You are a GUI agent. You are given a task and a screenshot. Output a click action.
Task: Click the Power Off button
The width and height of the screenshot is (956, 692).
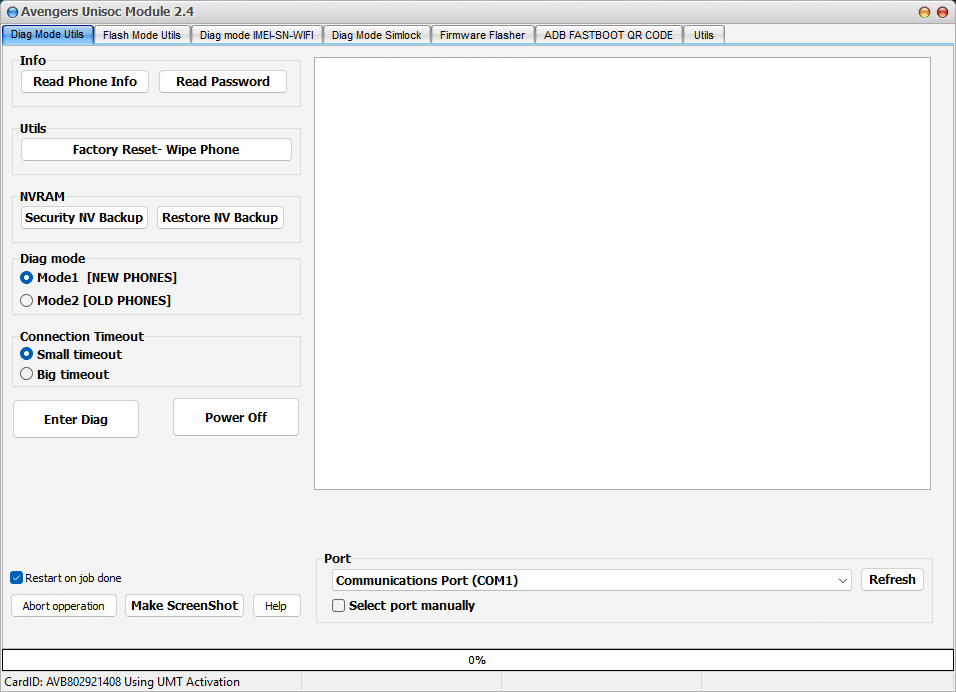click(x=236, y=418)
